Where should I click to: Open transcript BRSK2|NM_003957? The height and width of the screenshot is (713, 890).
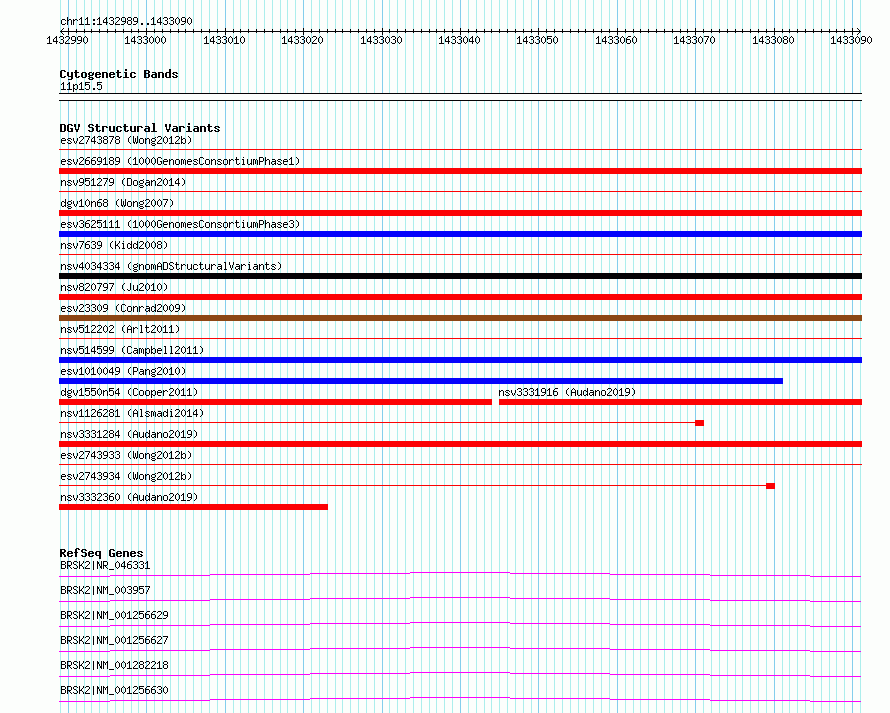pos(105,590)
